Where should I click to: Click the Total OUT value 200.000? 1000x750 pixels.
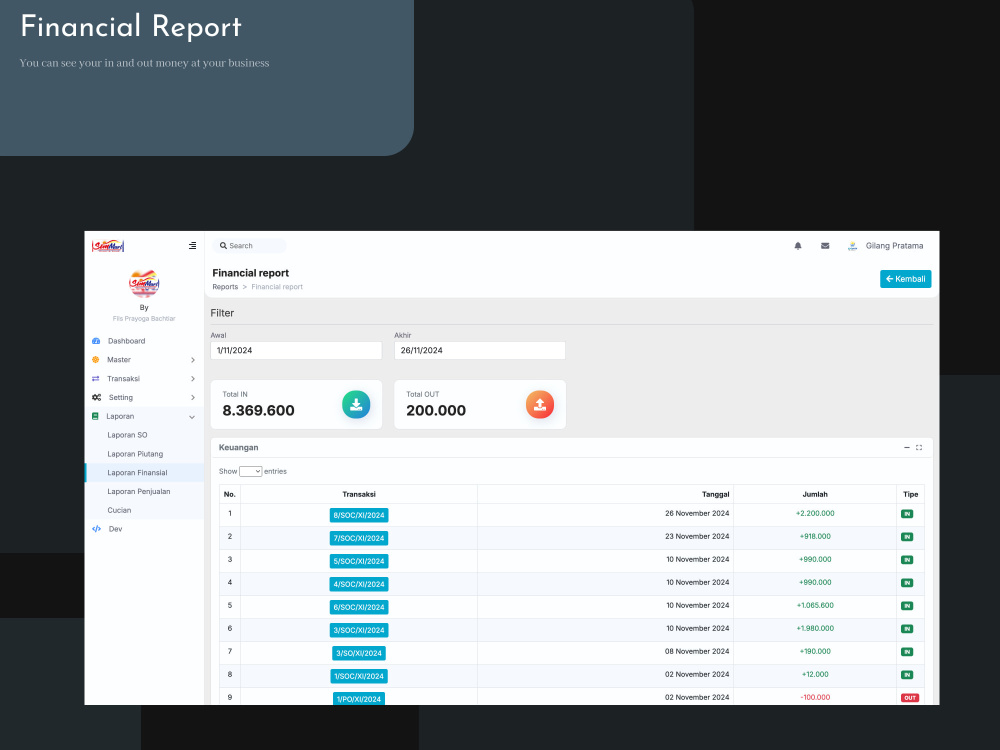tap(436, 410)
